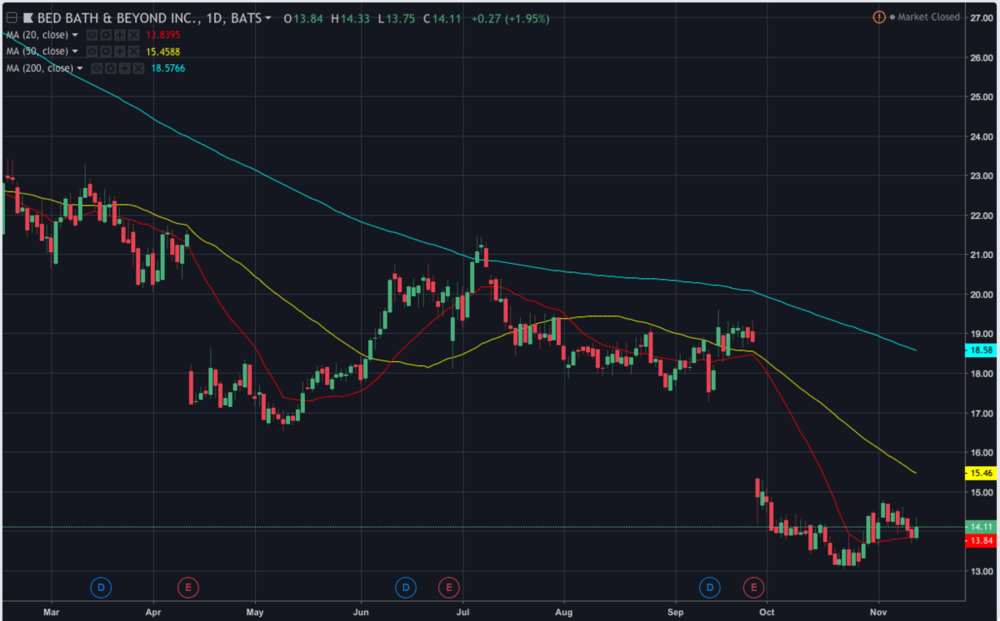Expand the MA (200, close) dropdown arrow

click(81, 68)
